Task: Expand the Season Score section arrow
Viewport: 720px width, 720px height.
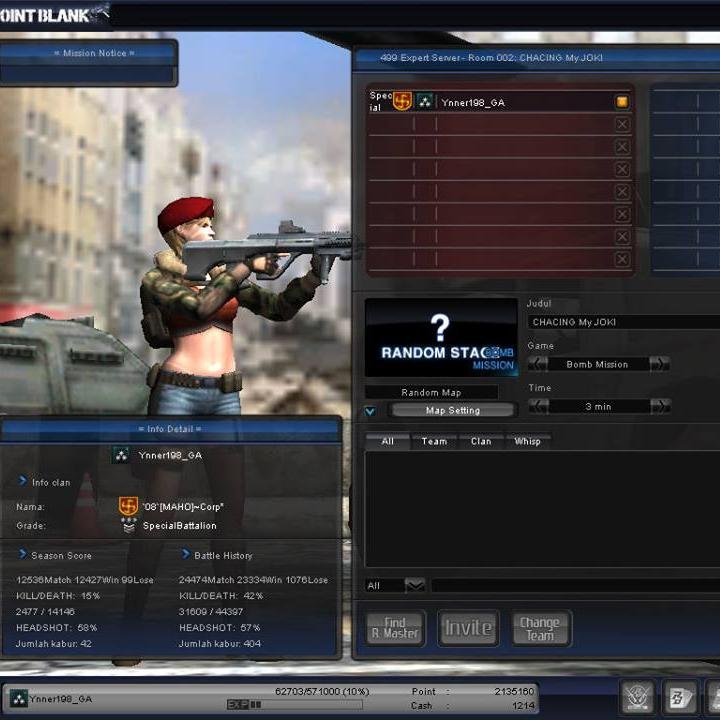Action: [x=22, y=554]
